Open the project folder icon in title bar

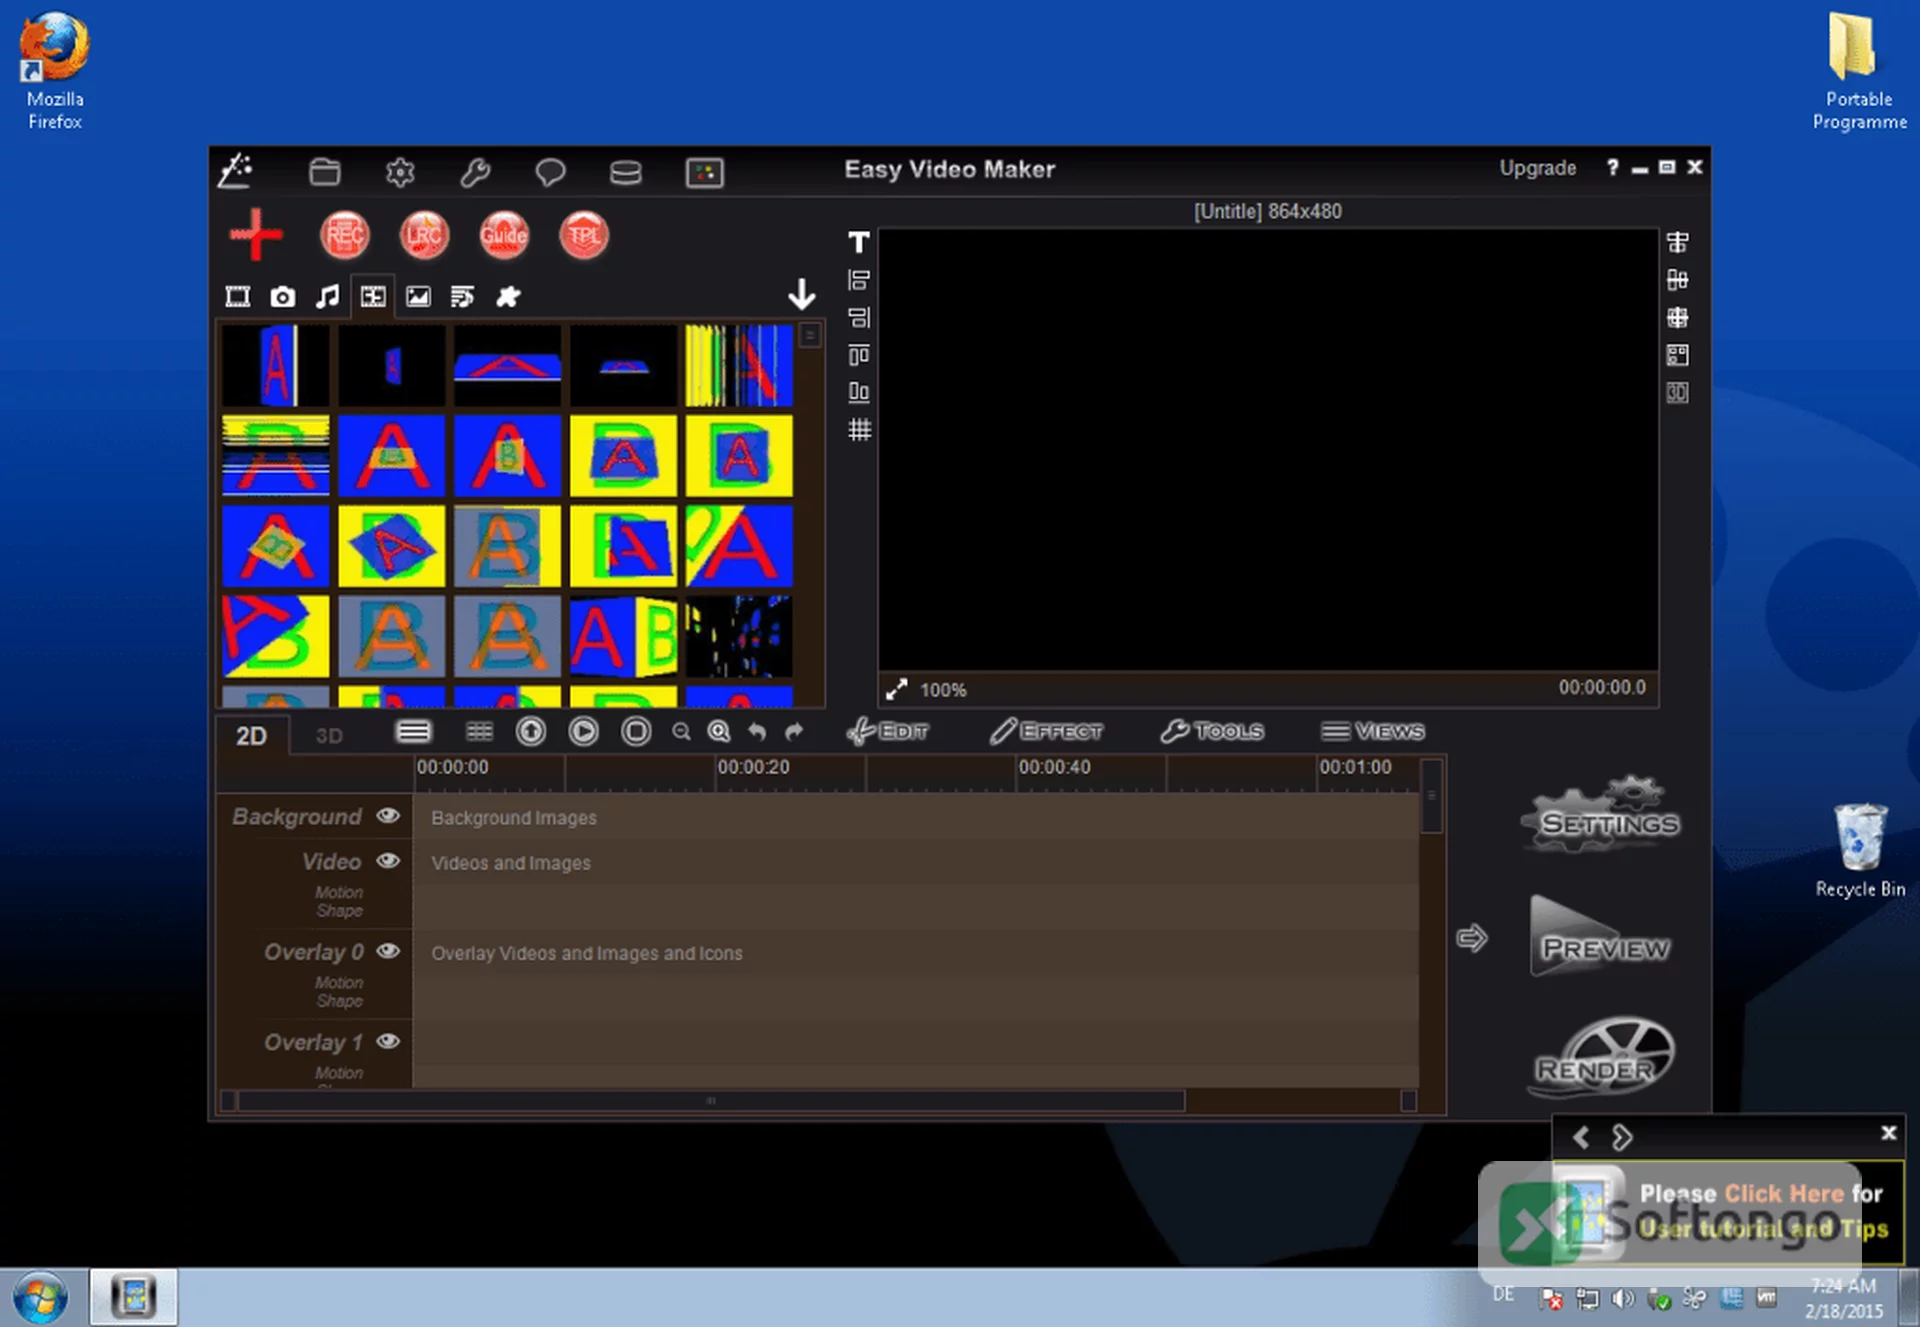point(324,172)
